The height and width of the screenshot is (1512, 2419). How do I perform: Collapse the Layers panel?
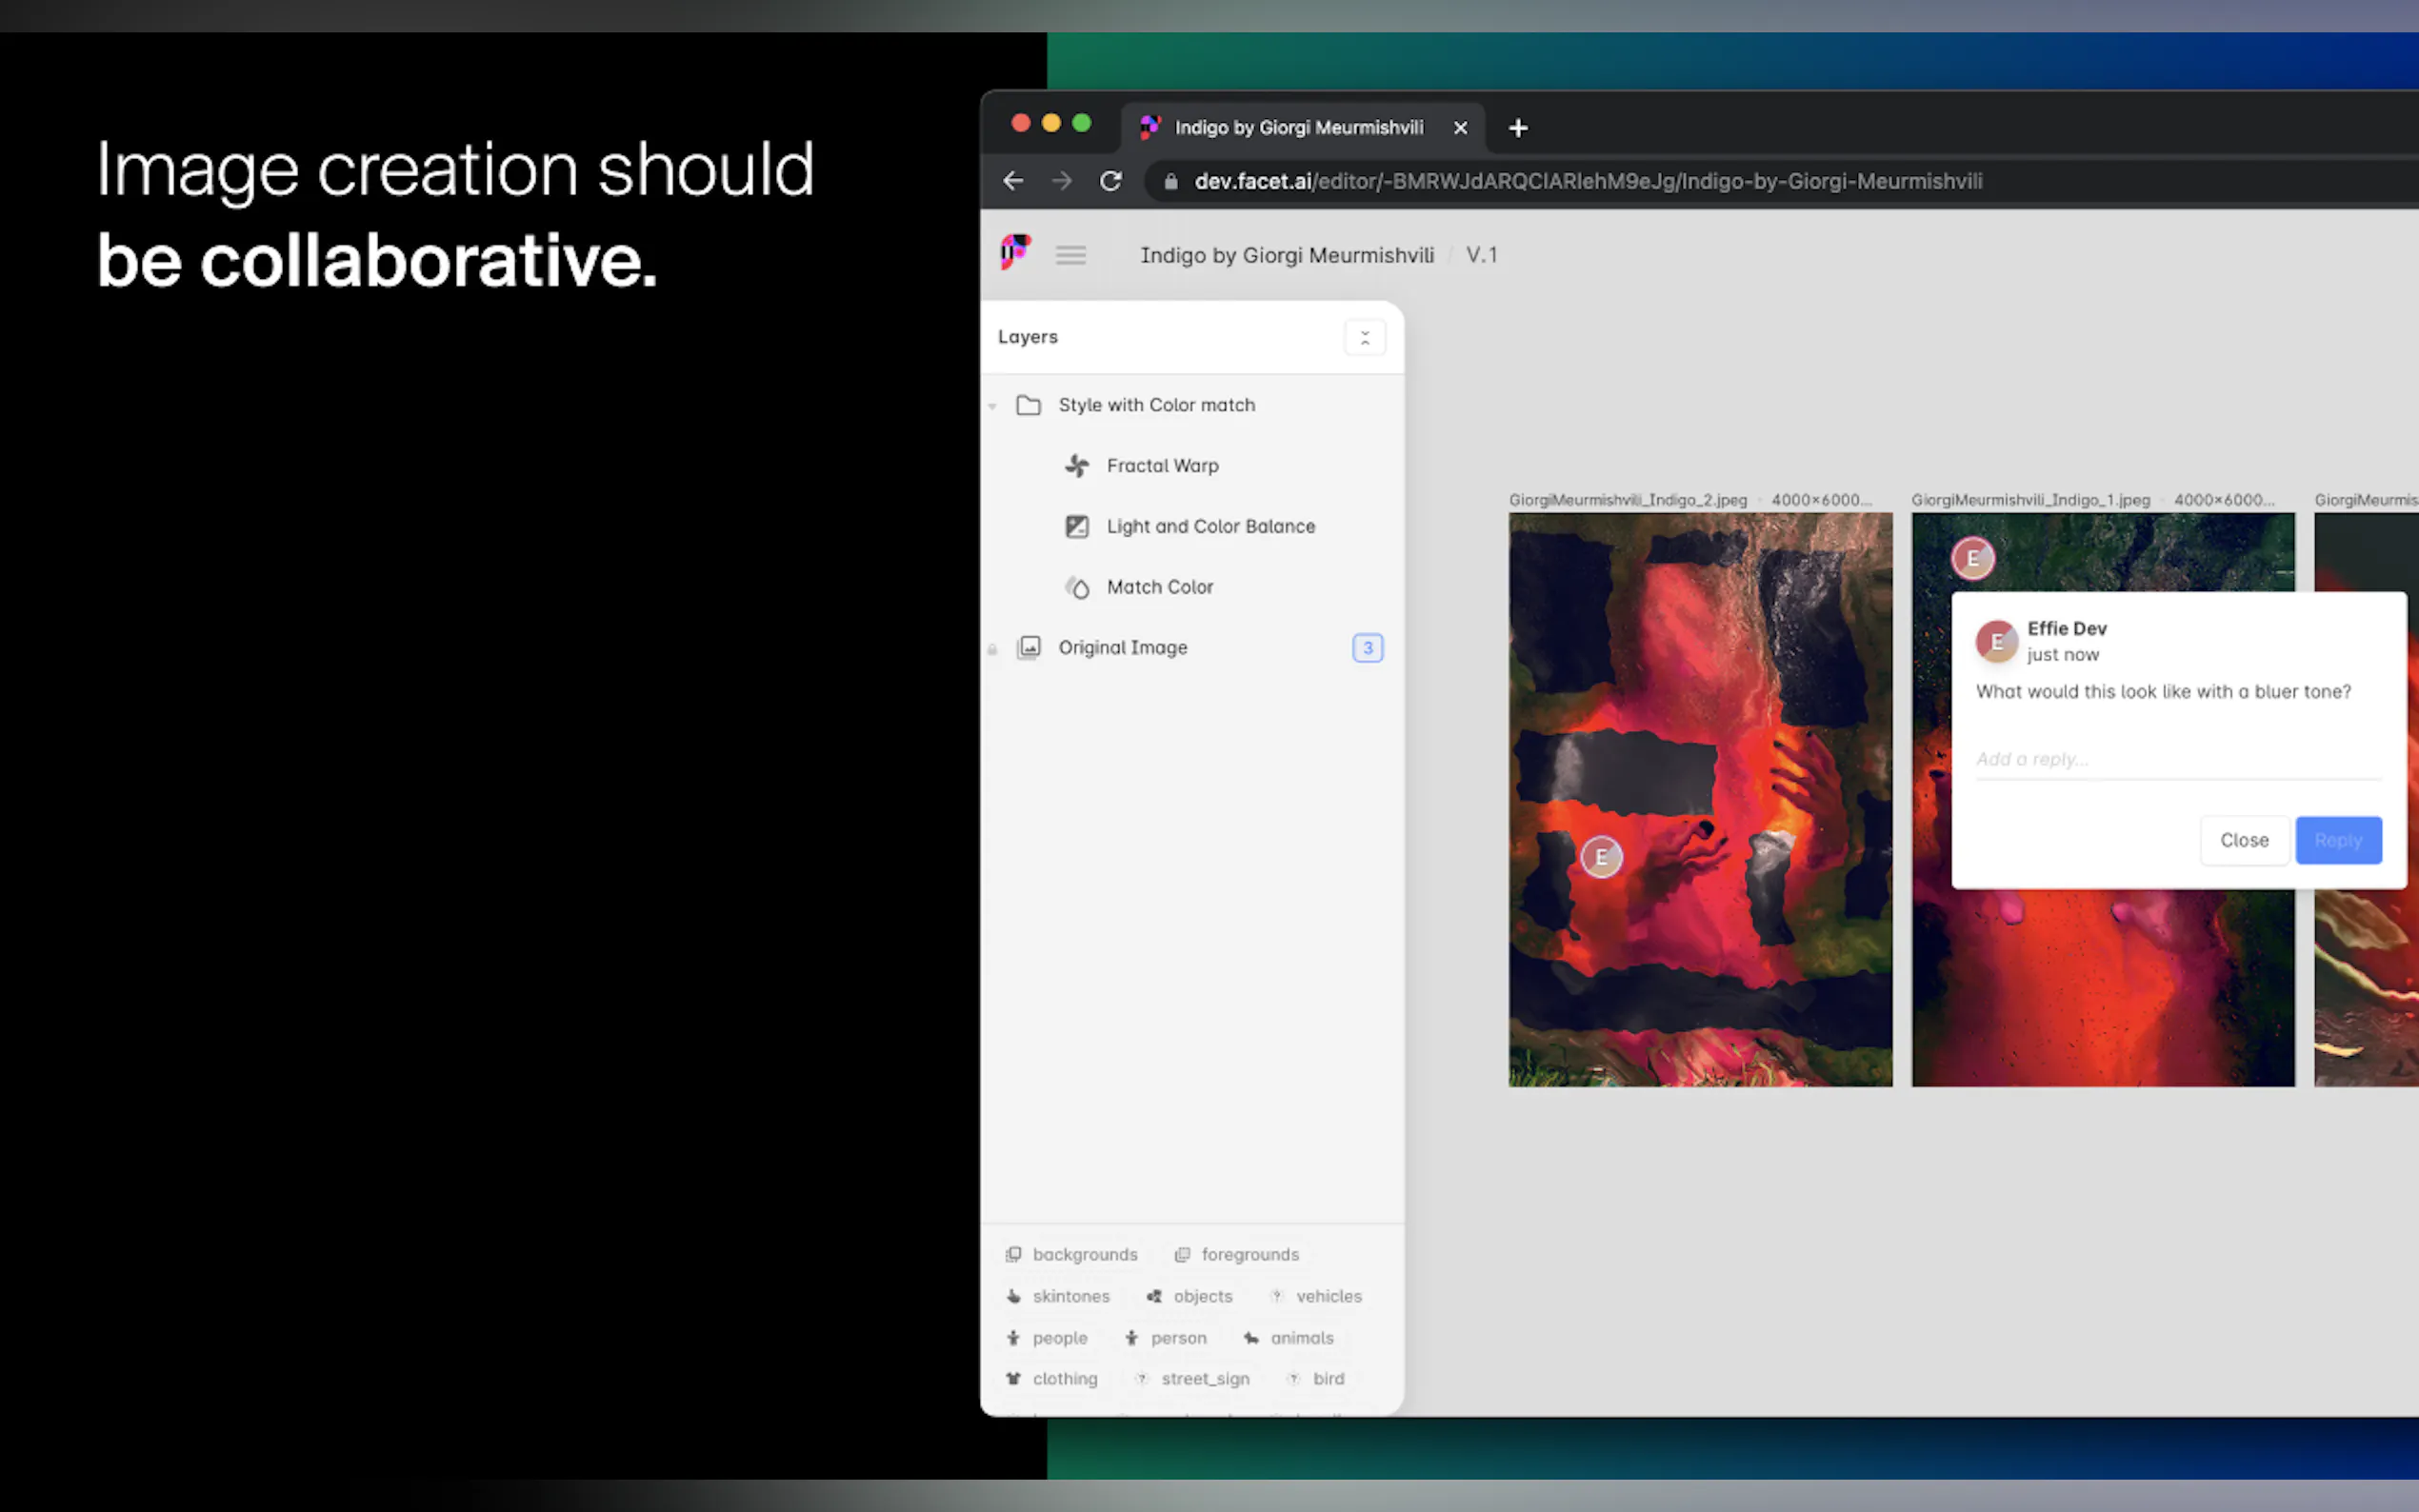pos(1365,337)
